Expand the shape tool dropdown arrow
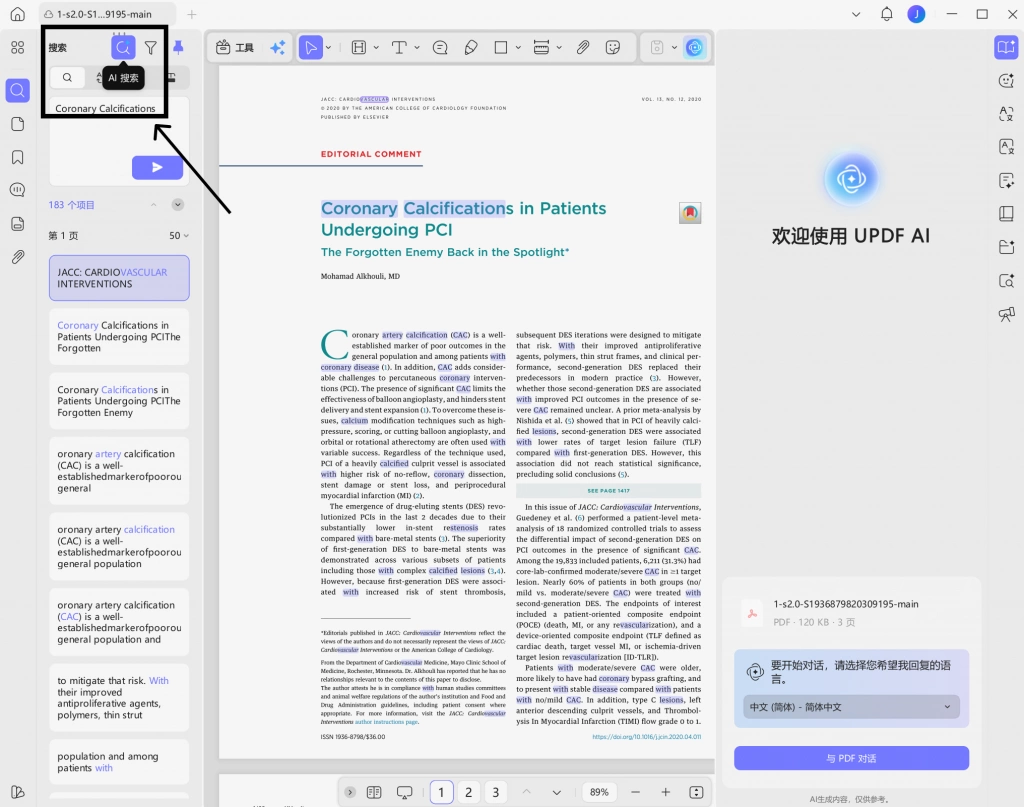This screenshot has height=807, width=1024. tap(518, 48)
